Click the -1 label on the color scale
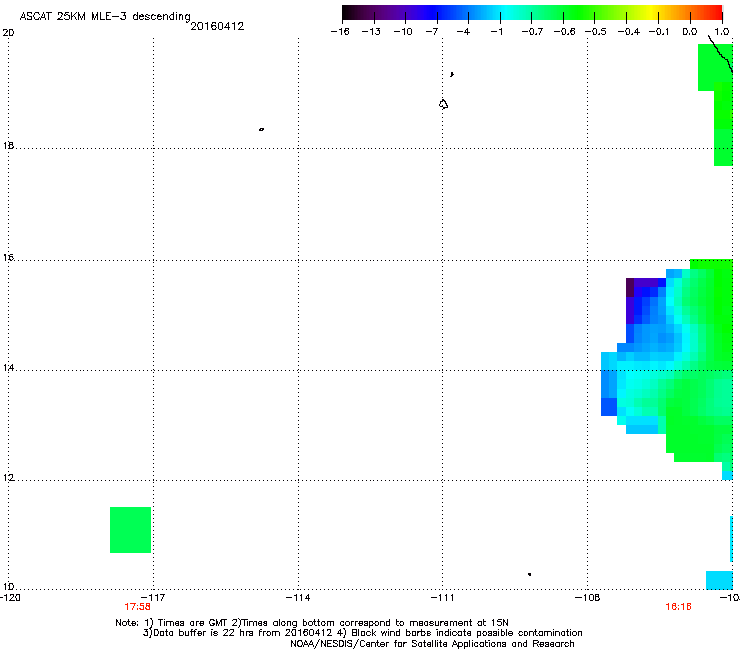740x650 pixels. click(496, 32)
